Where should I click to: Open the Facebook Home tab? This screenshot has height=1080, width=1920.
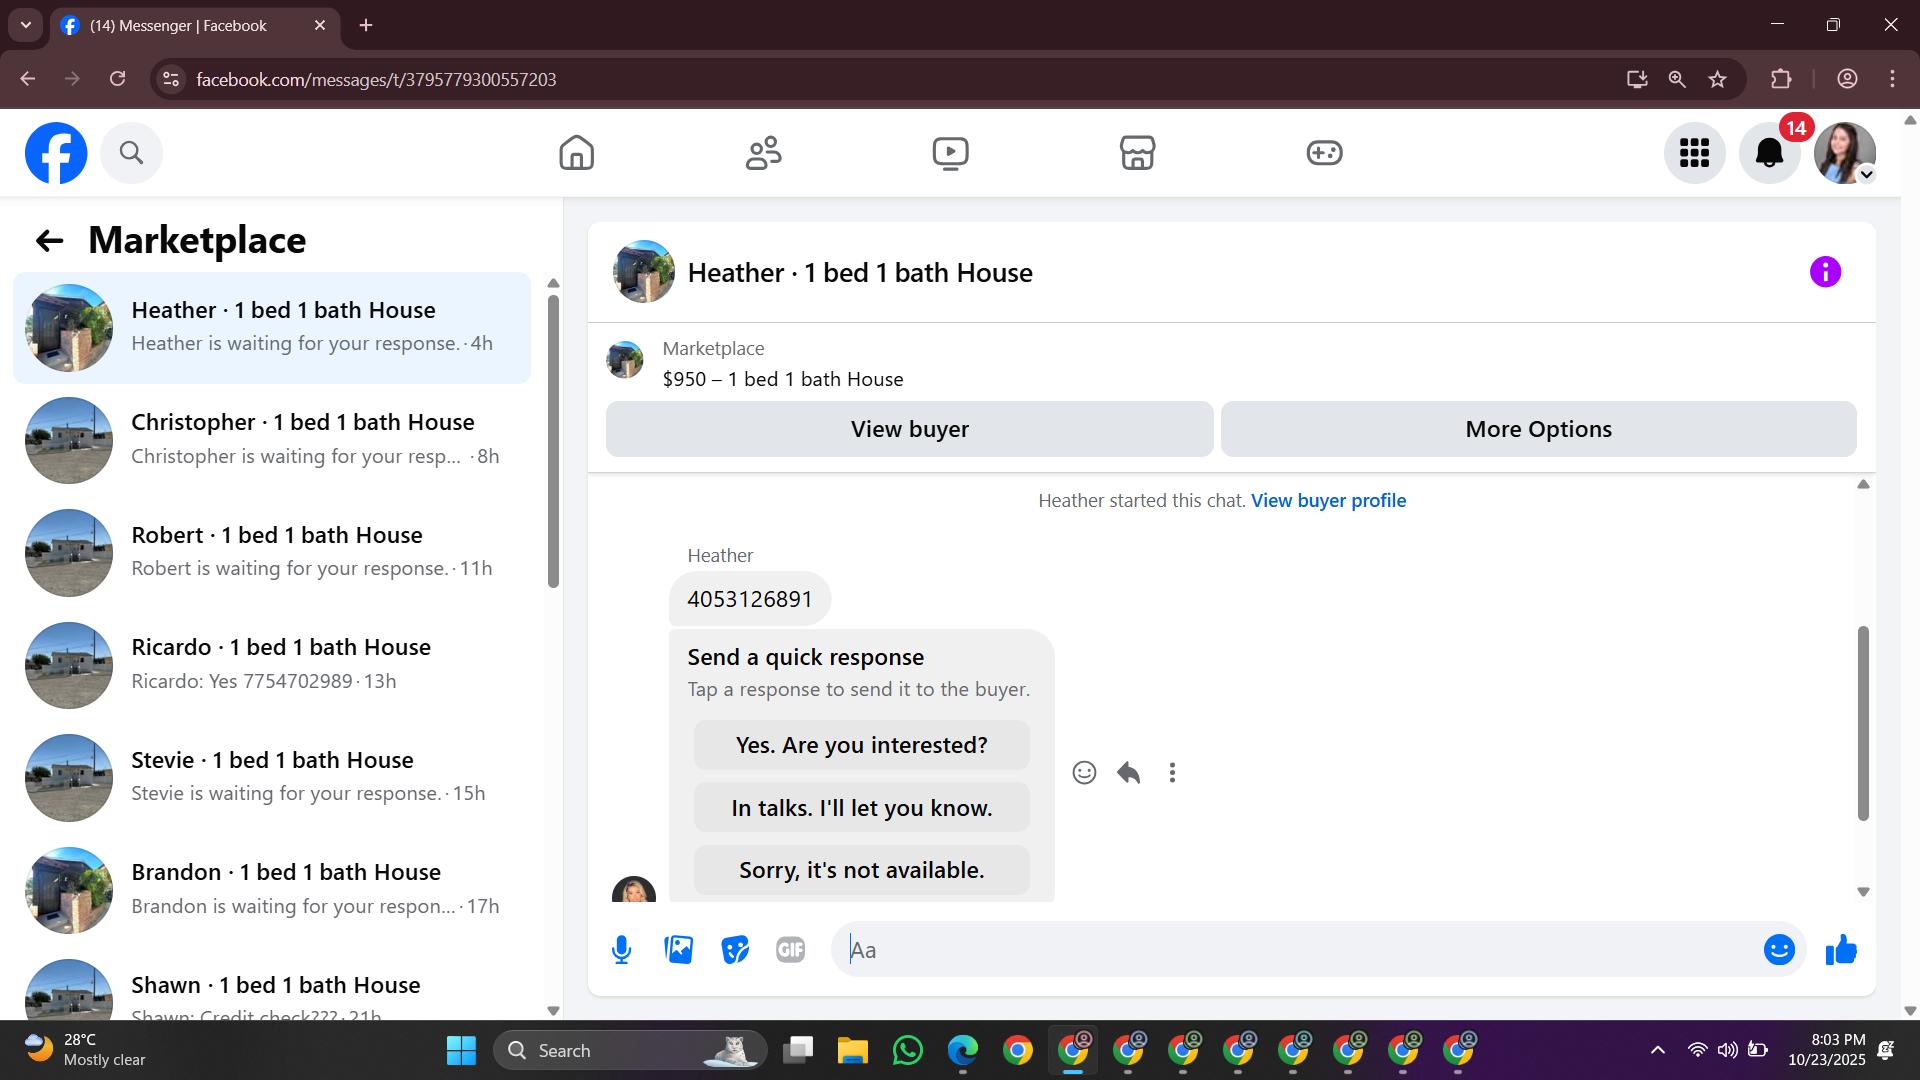coord(576,153)
